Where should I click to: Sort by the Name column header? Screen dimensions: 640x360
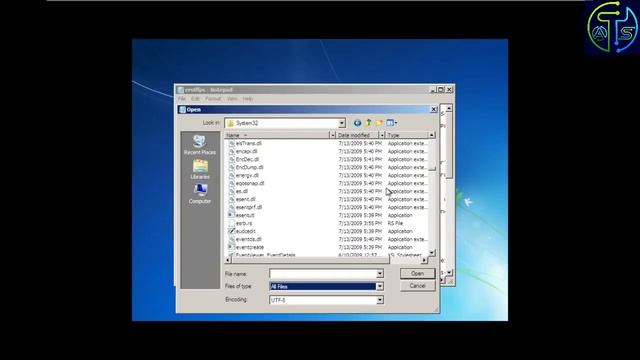pyautogui.click(x=277, y=135)
